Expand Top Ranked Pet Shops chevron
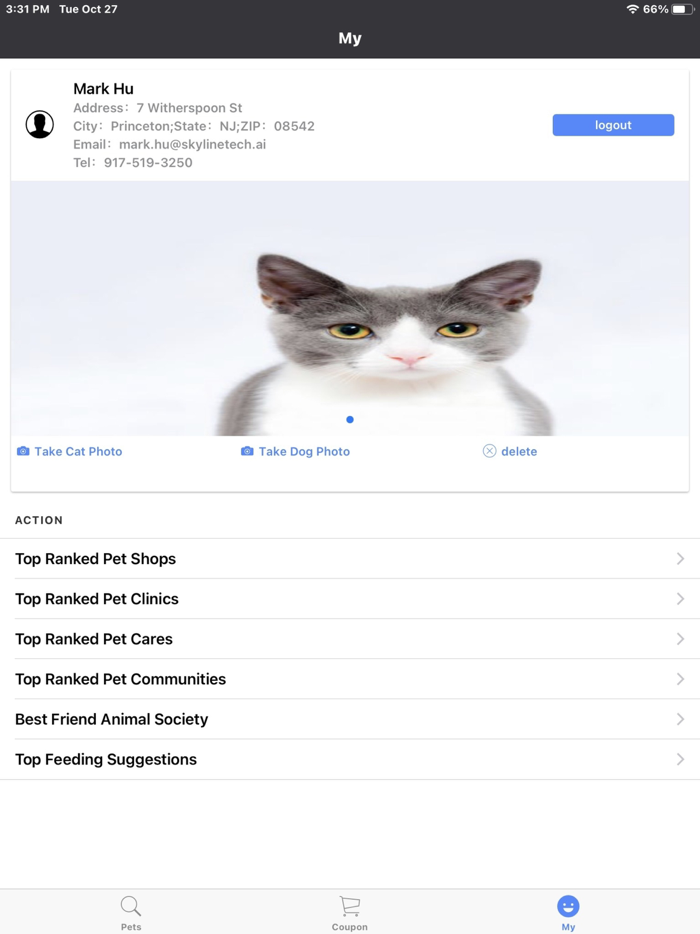 (x=680, y=559)
